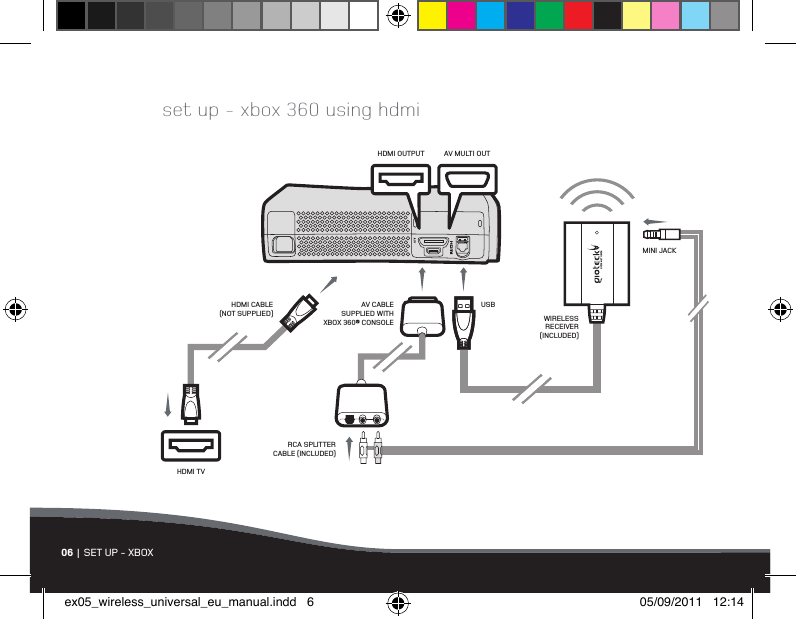This screenshot has width=796, height=619.
Task: Click the 'HDMI OUTPUT' label
Action: (401, 153)
